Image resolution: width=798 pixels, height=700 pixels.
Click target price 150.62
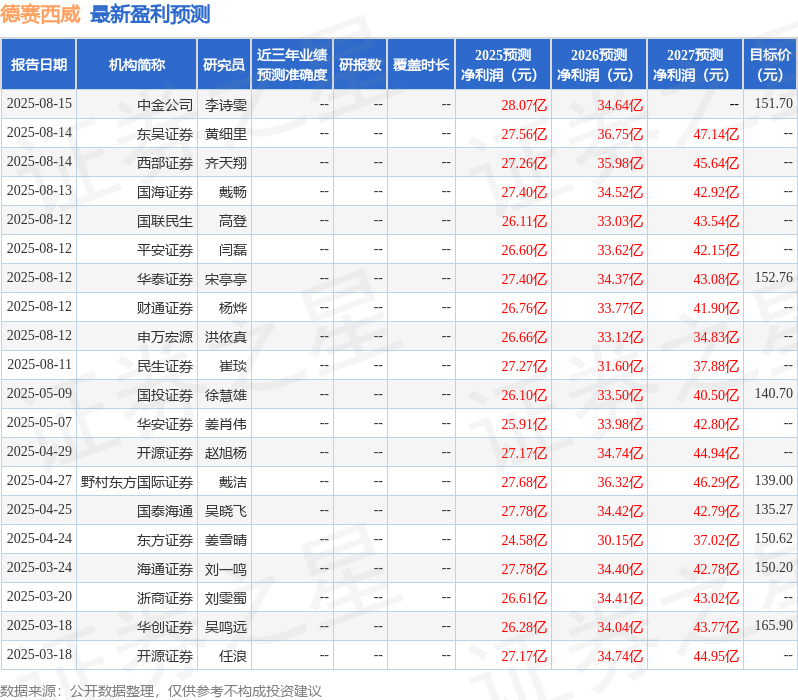point(774,539)
